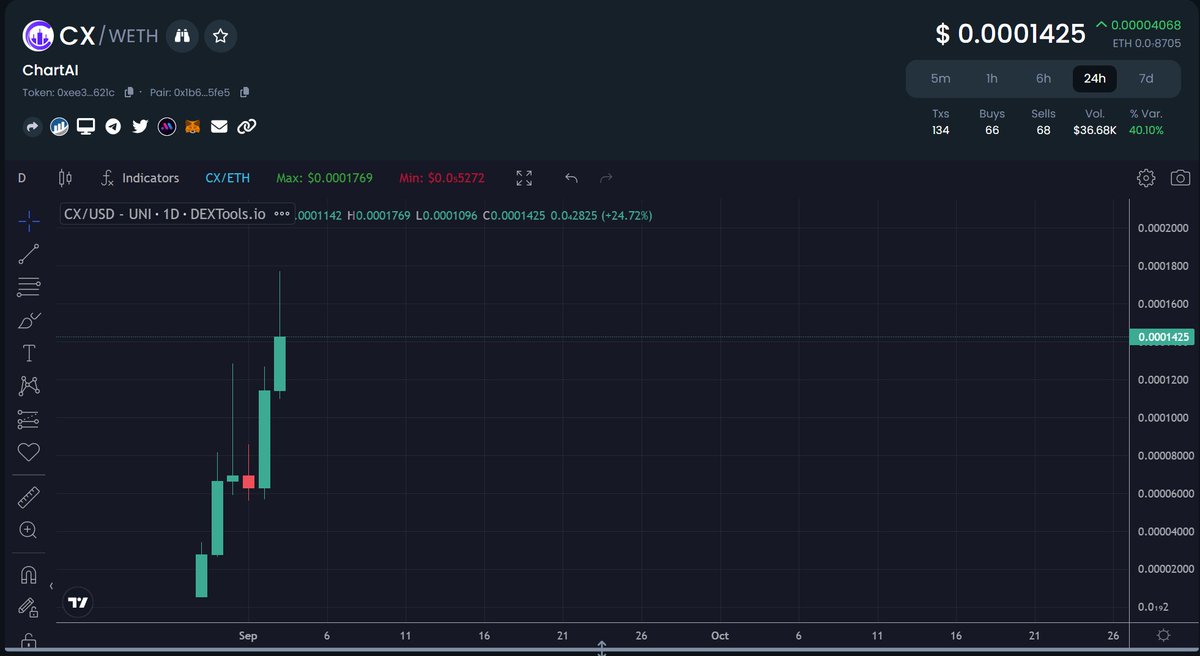
Task: Click the share arrow icon
Action: click(32, 127)
